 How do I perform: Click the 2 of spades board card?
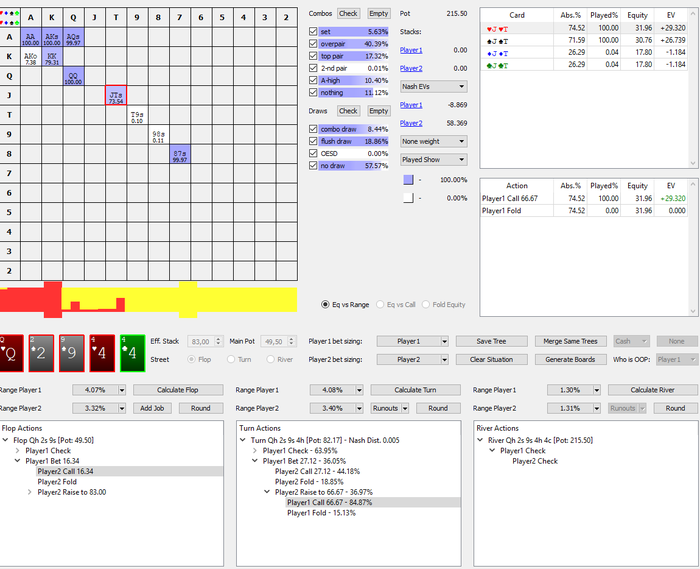tap(42, 353)
